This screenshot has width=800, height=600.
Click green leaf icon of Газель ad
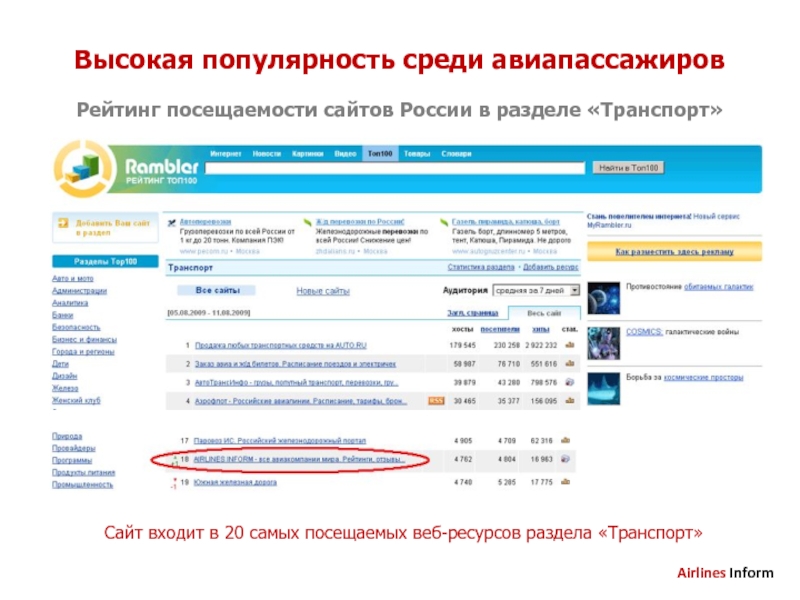tap(444, 222)
